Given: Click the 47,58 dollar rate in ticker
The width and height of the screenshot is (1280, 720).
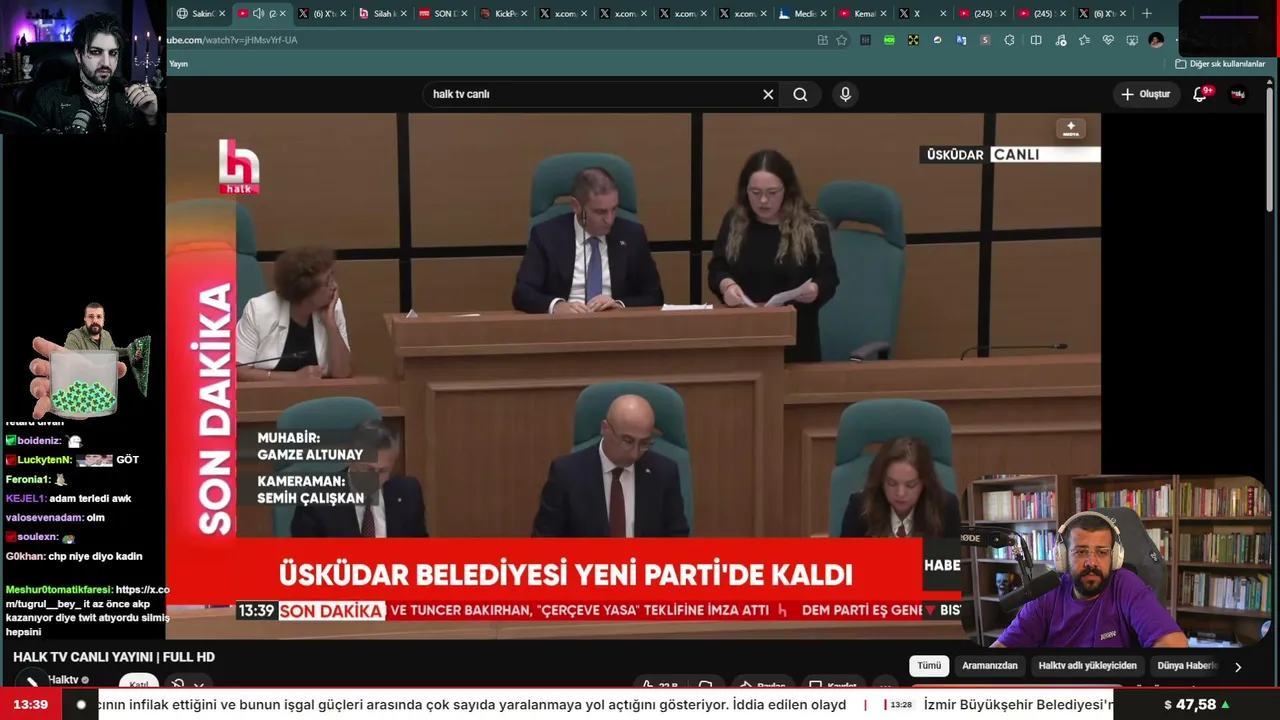Looking at the screenshot, I should pyautogui.click(x=1196, y=705).
